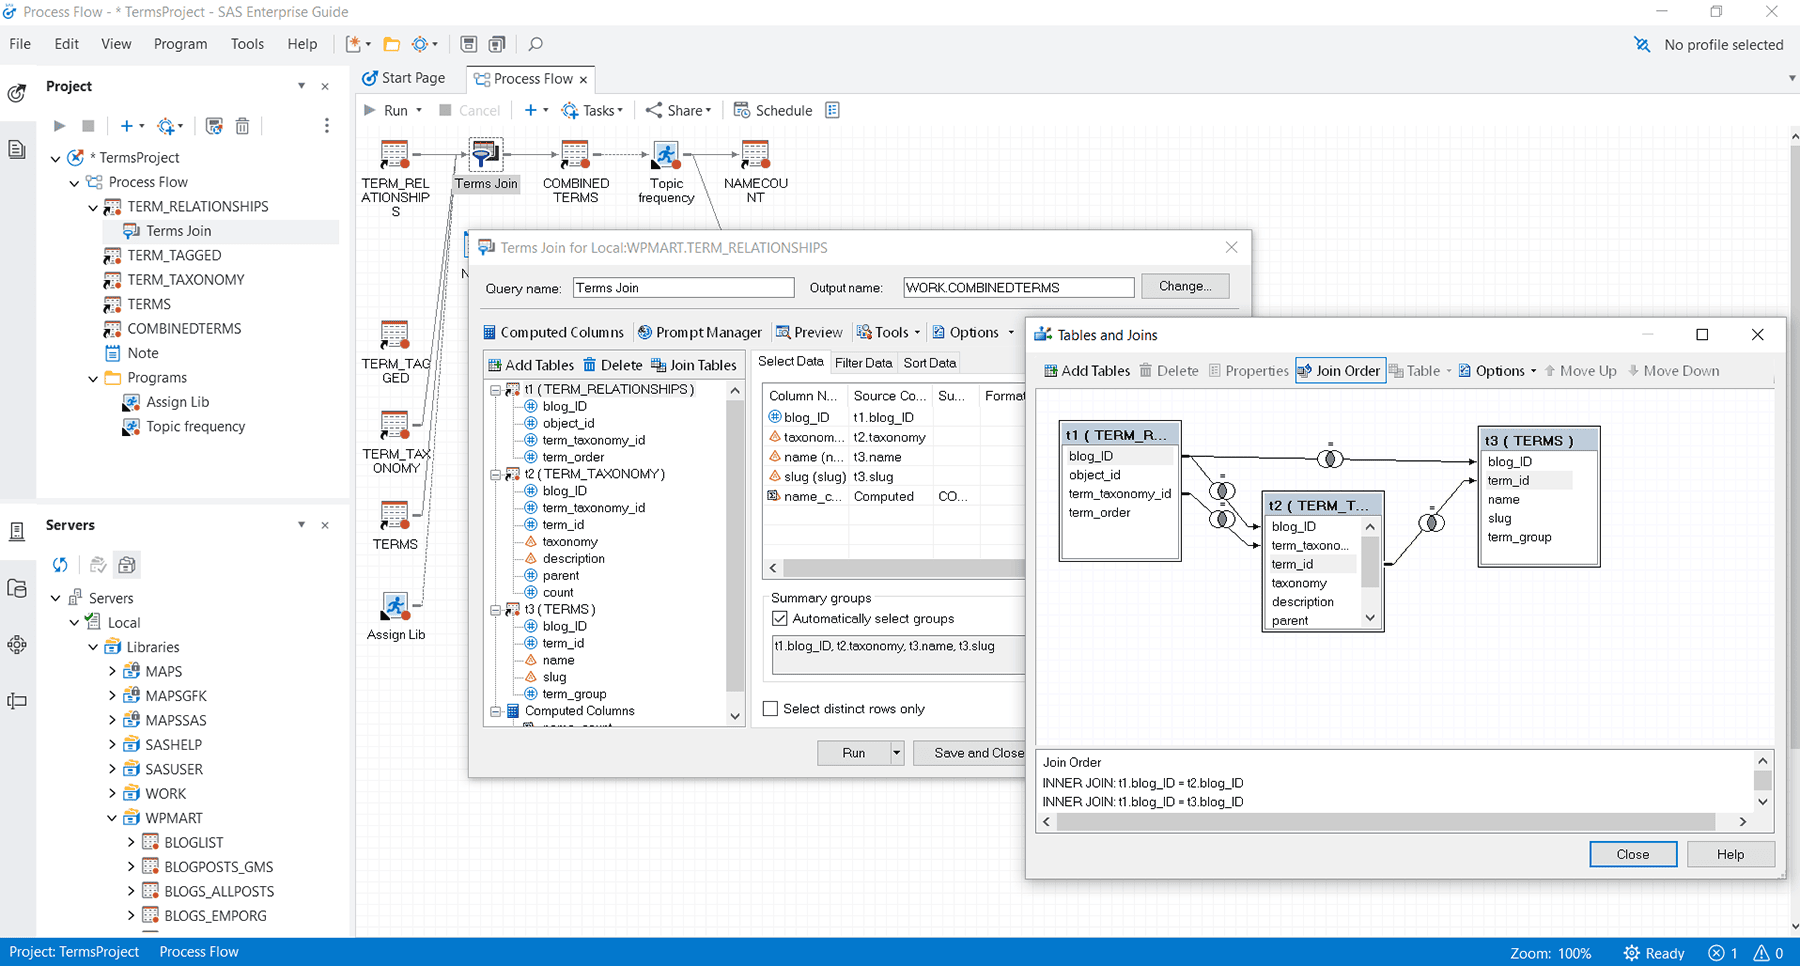Click Close in Tables and Joins dialog
Screen dimensions: 1800x966
[1633, 854]
